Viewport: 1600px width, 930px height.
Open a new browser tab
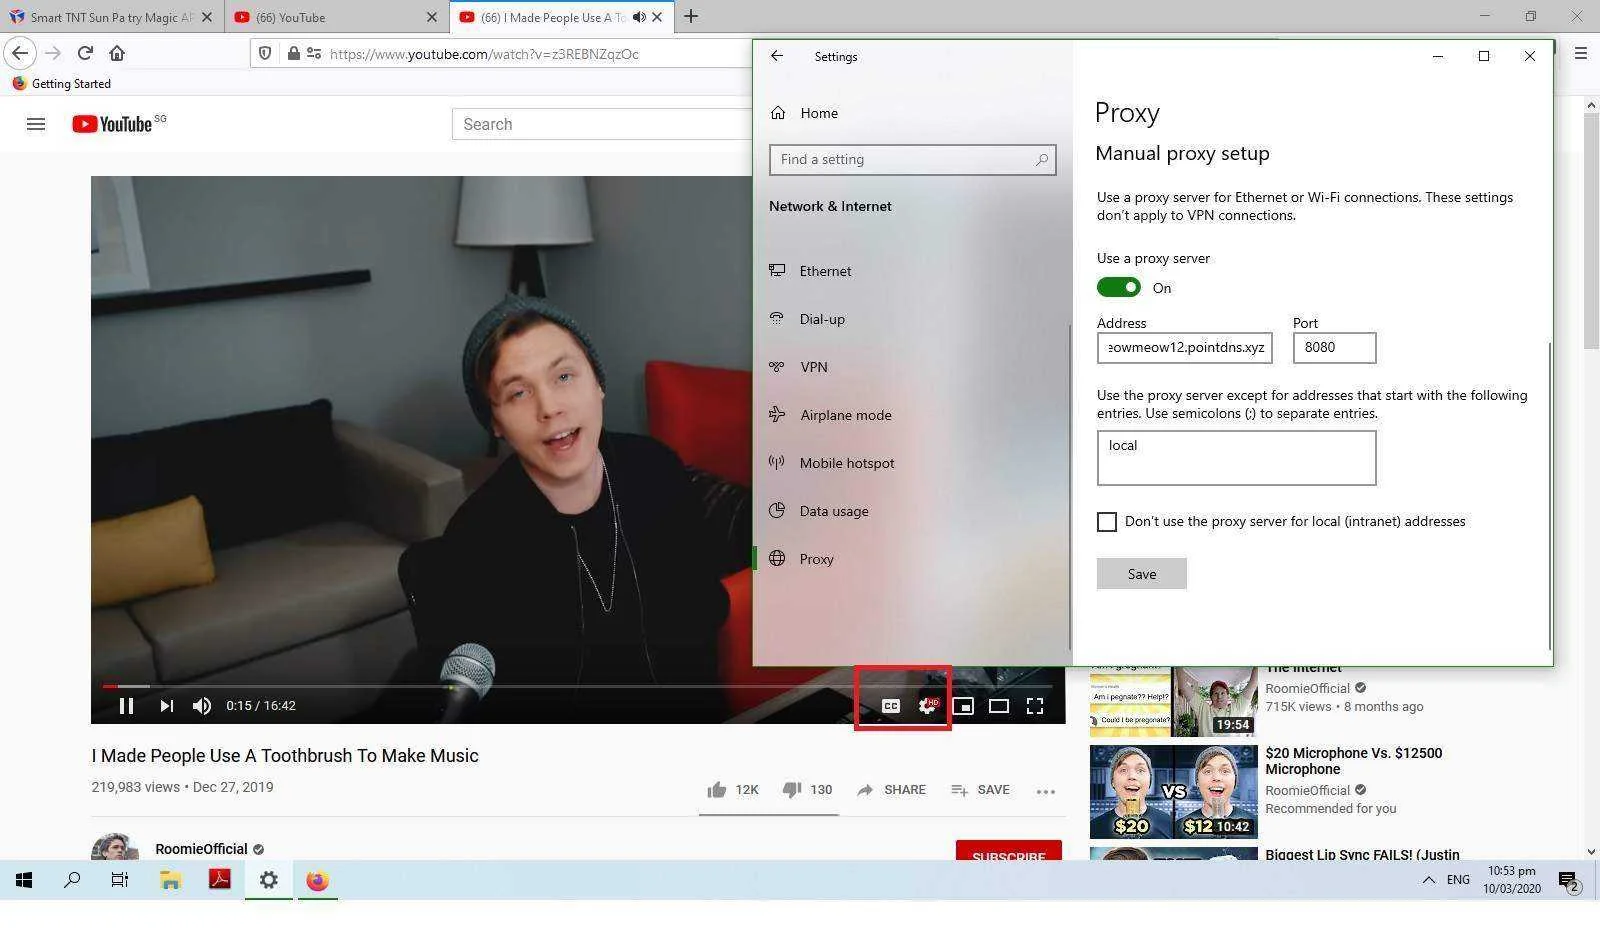click(691, 17)
